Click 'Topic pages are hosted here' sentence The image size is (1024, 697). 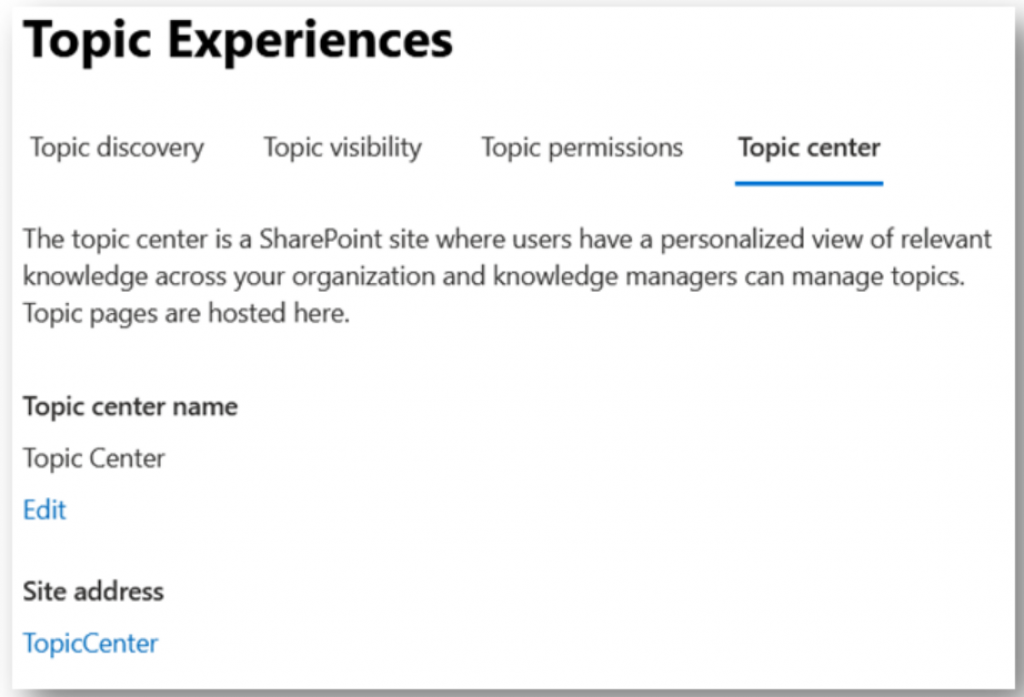pyautogui.click(x=186, y=314)
